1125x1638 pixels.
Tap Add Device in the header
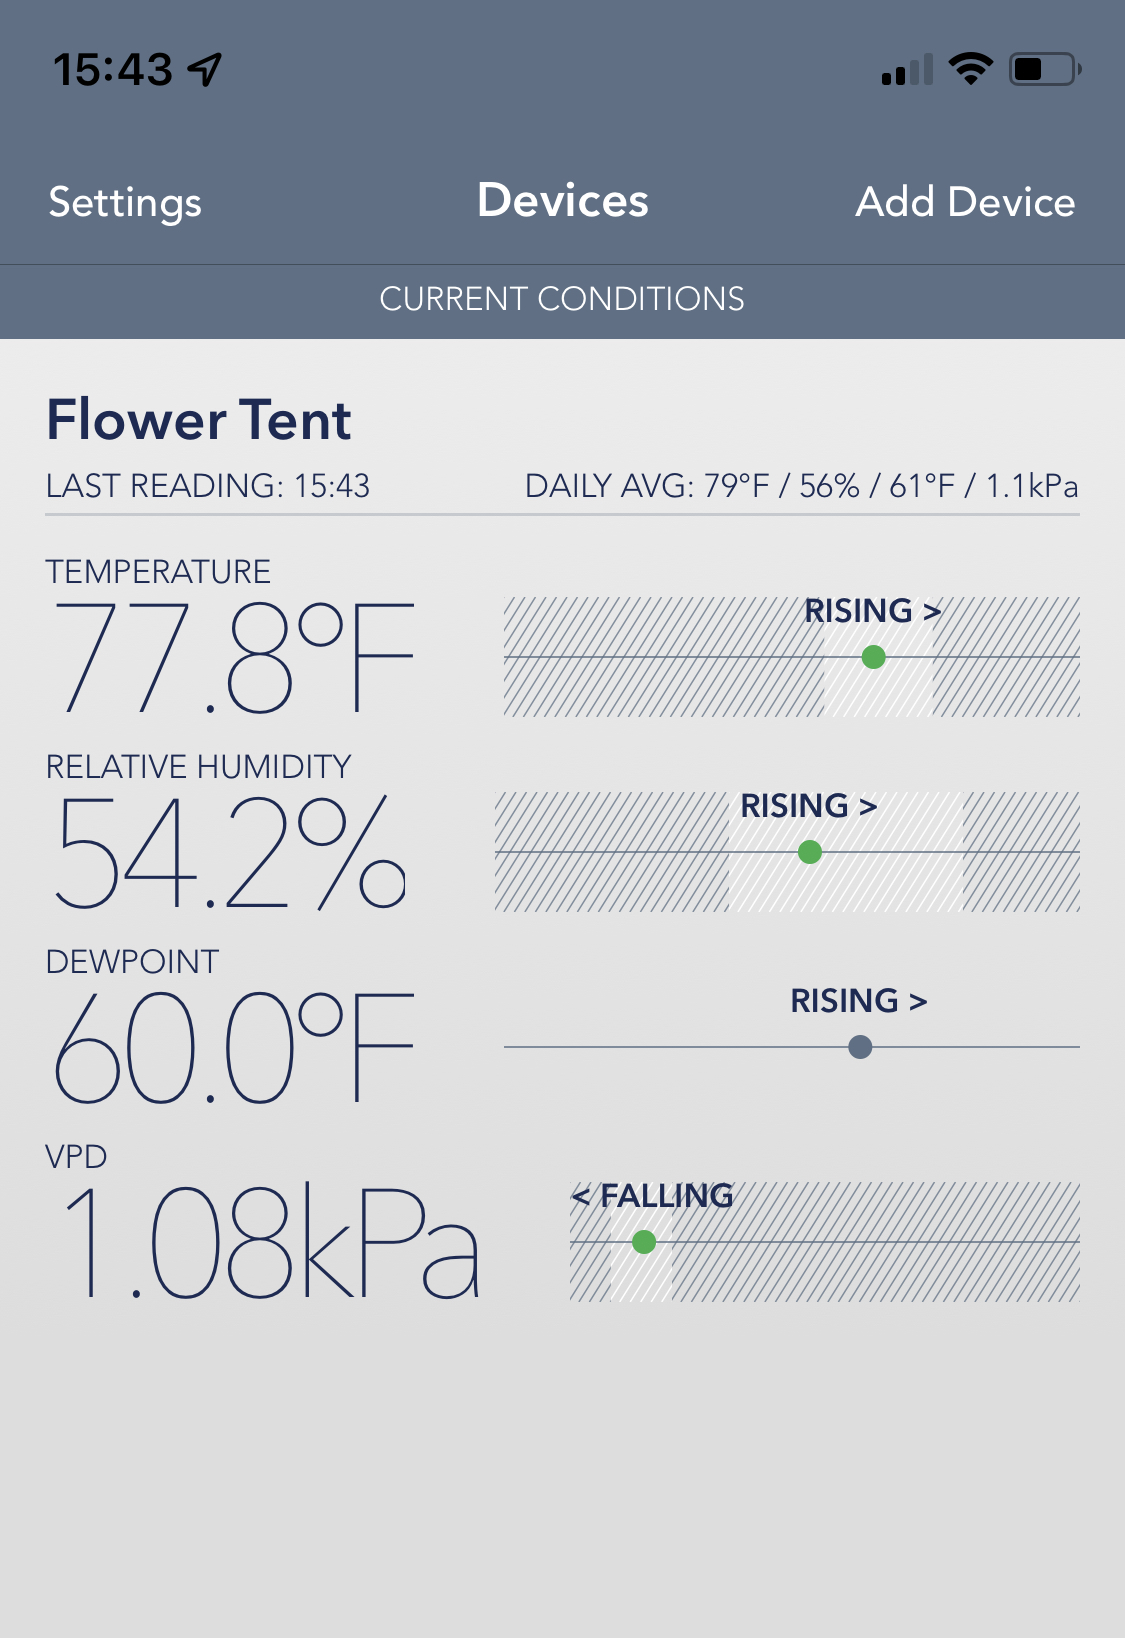tap(965, 202)
